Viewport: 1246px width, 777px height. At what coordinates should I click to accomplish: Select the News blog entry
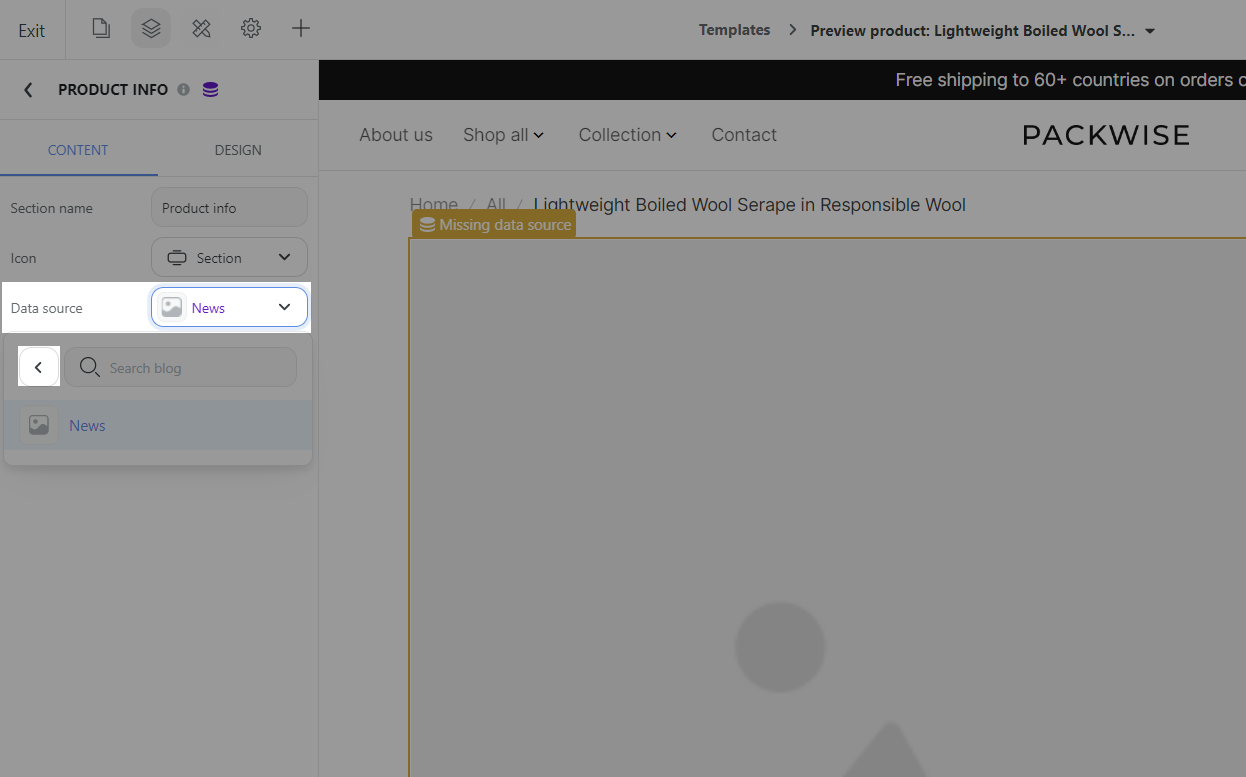tap(158, 425)
